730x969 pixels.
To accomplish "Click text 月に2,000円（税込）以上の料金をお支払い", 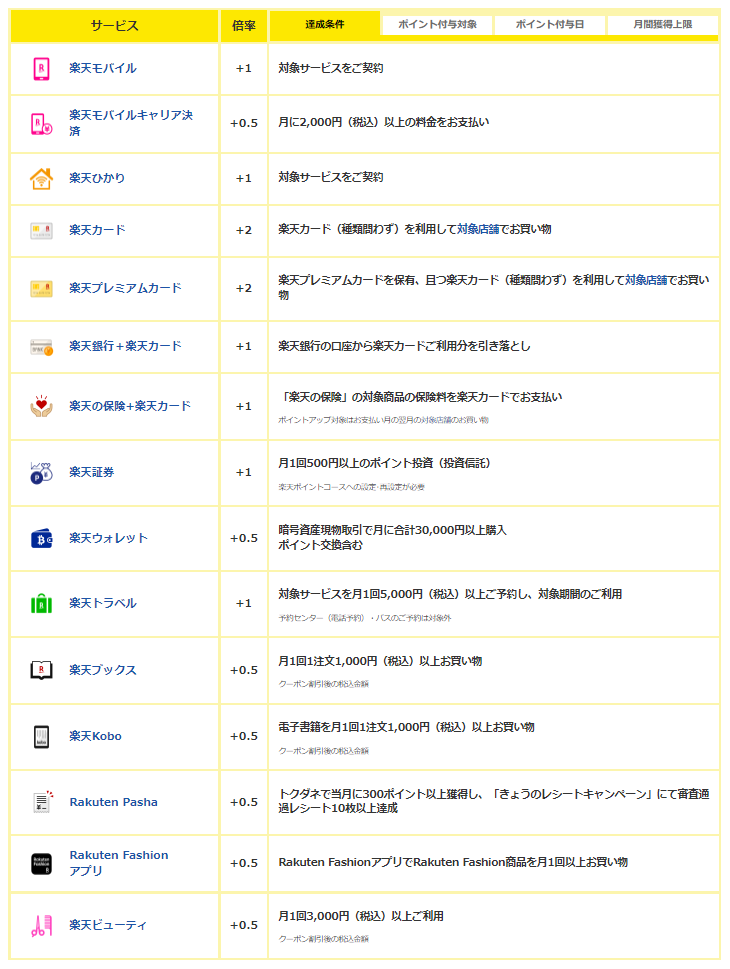I will coord(383,122).
